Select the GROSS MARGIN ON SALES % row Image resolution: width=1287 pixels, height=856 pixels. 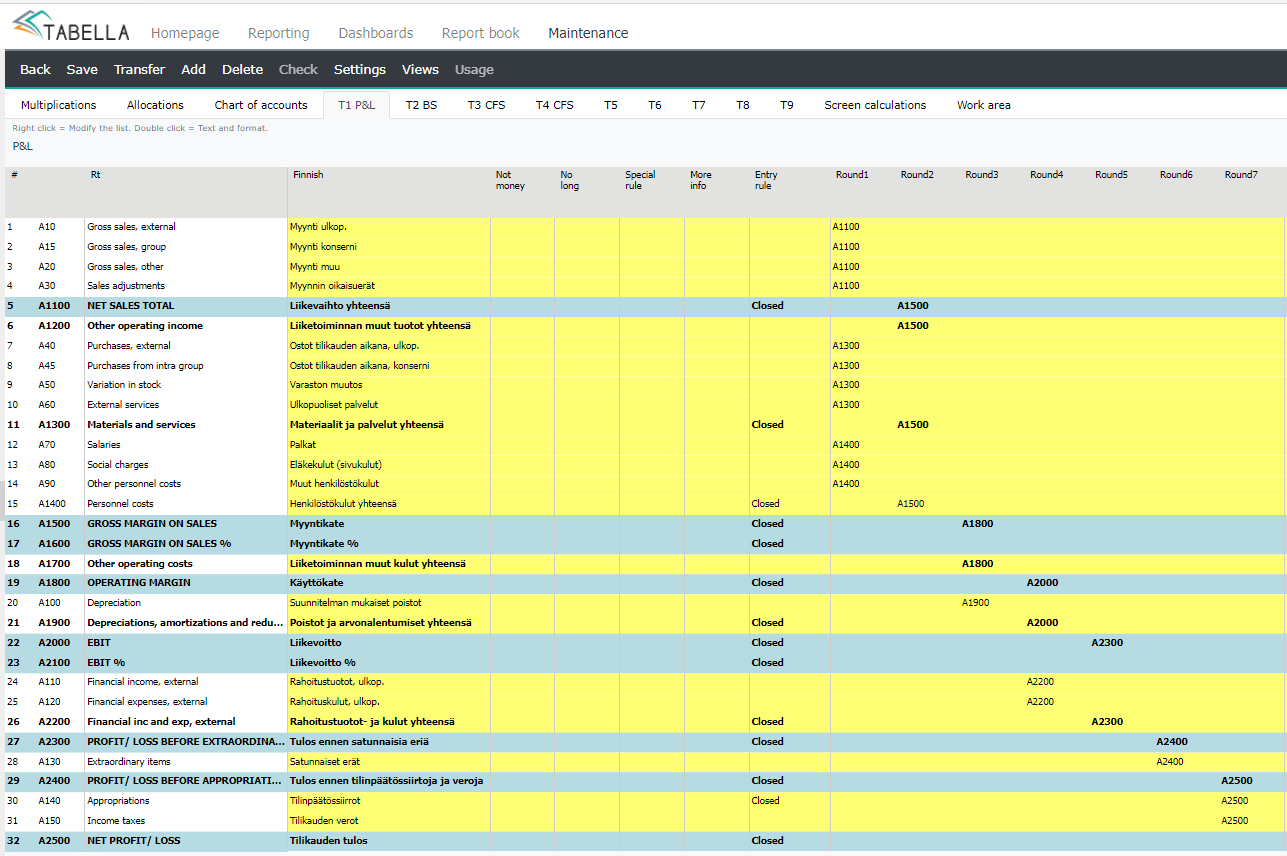click(644, 544)
